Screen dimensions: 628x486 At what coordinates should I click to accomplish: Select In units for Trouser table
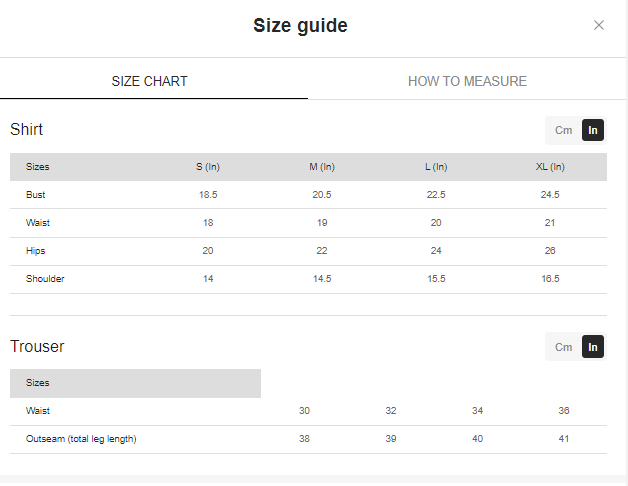coord(593,347)
